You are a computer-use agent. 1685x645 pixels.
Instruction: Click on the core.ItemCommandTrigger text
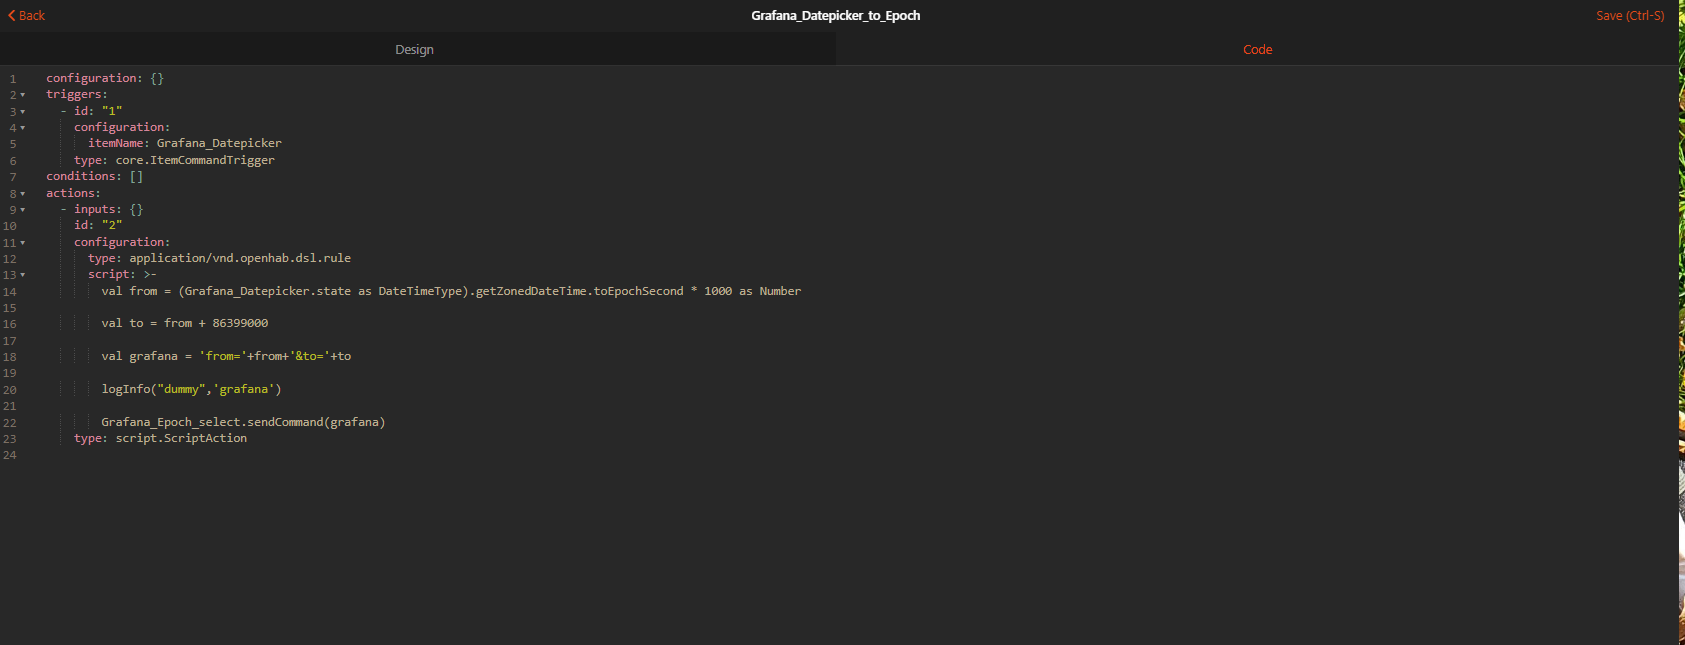coord(194,160)
